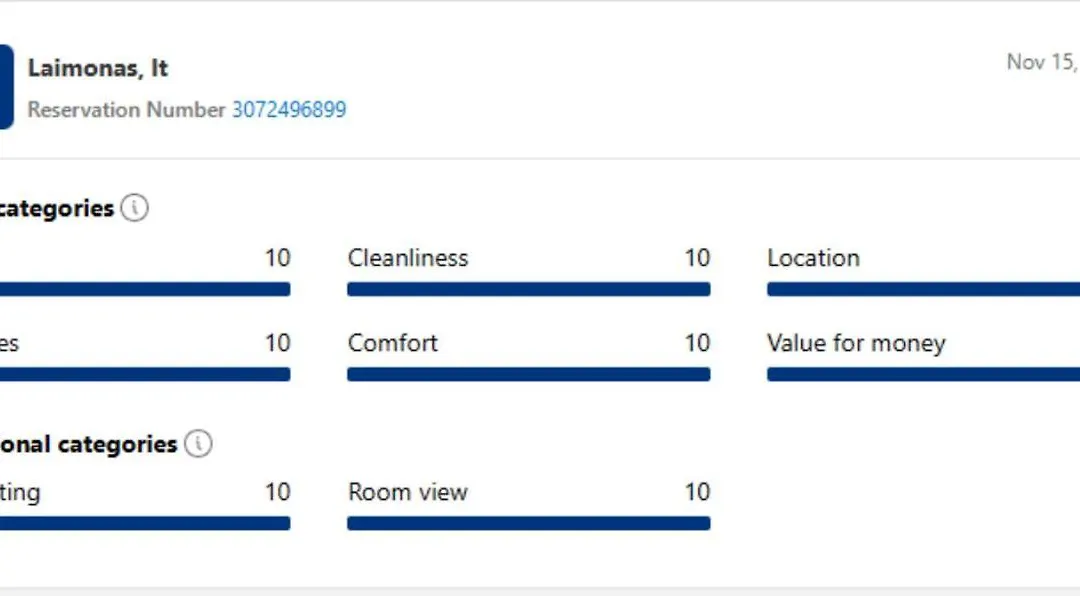Open reservation number 3072496899 link
This screenshot has width=1080, height=596.
coord(289,110)
